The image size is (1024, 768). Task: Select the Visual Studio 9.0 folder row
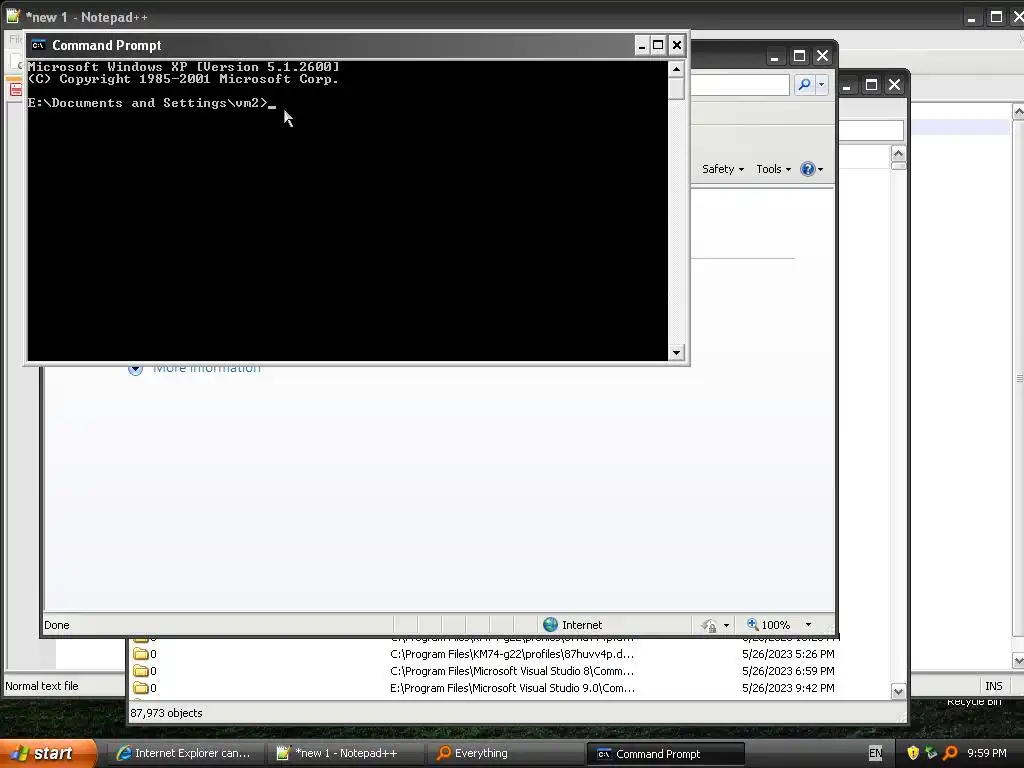(x=509, y=688)
